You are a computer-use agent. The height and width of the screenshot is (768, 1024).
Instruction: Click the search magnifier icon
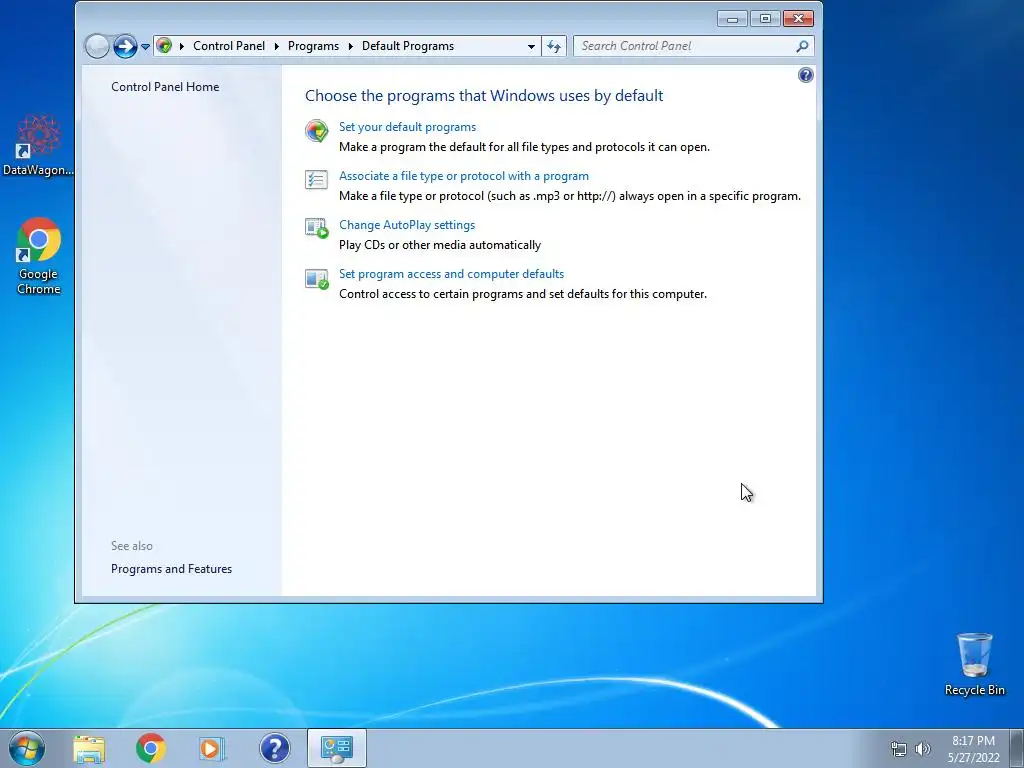click(x=802, y=46)
